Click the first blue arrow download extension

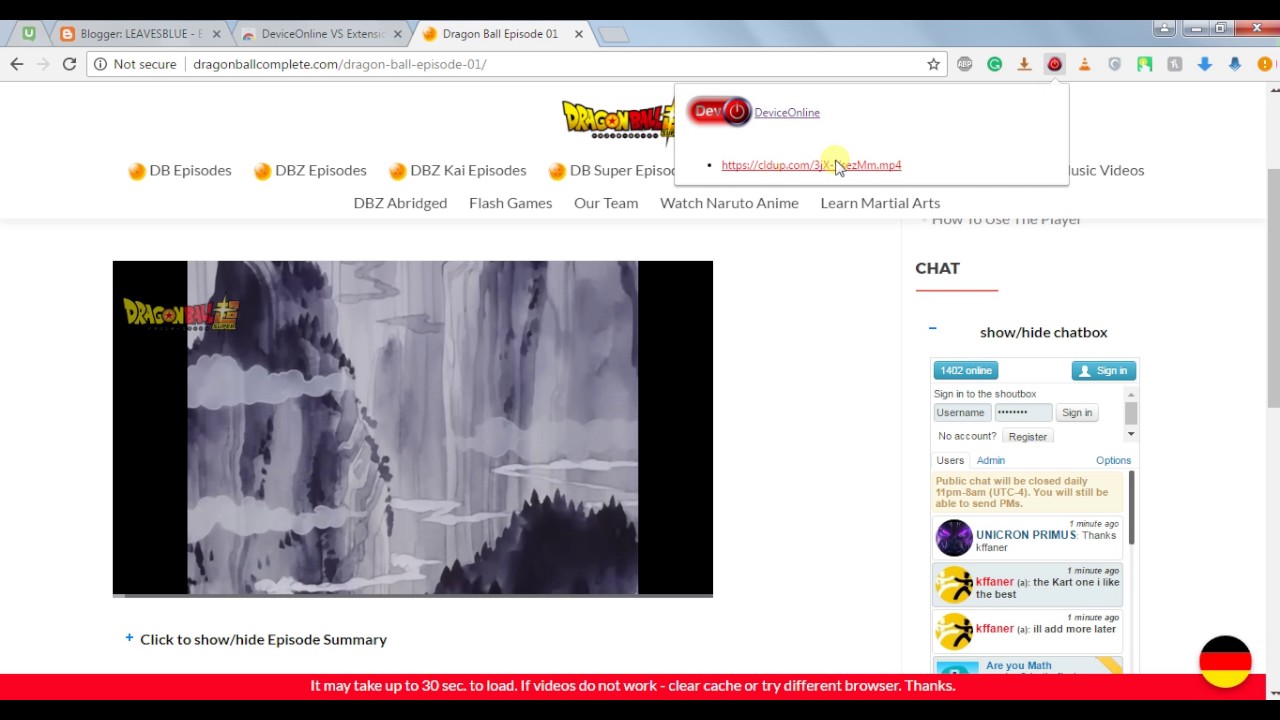coord(1204,64)
